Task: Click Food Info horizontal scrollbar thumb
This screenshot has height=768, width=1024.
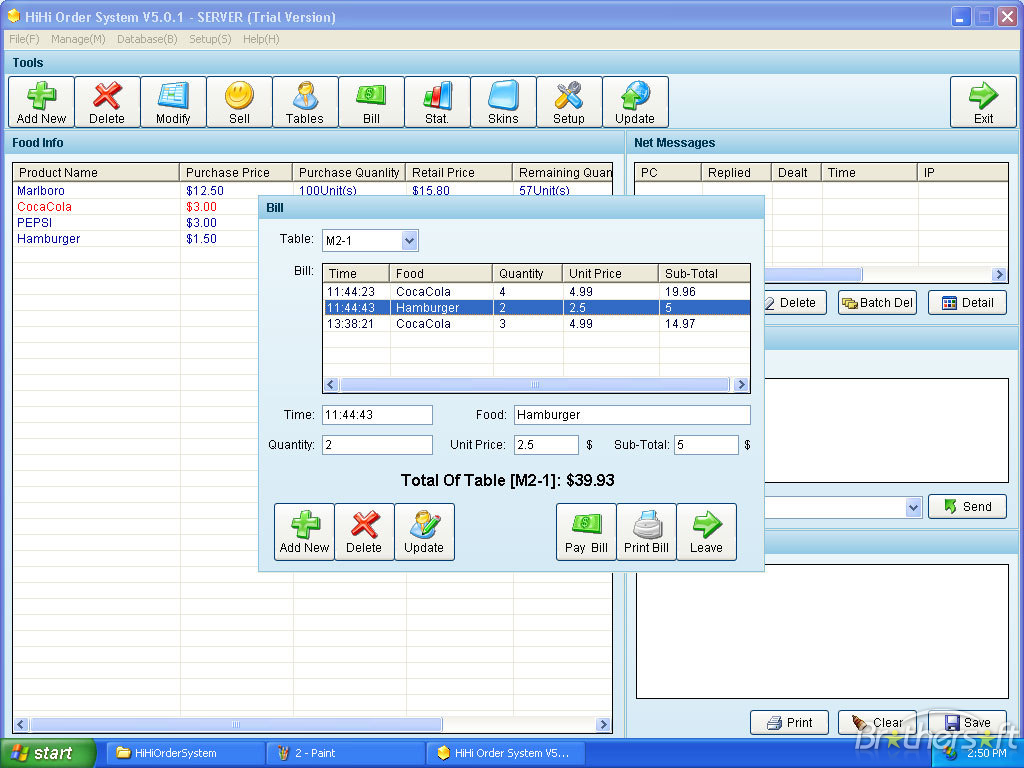Action: coord(236,724)
